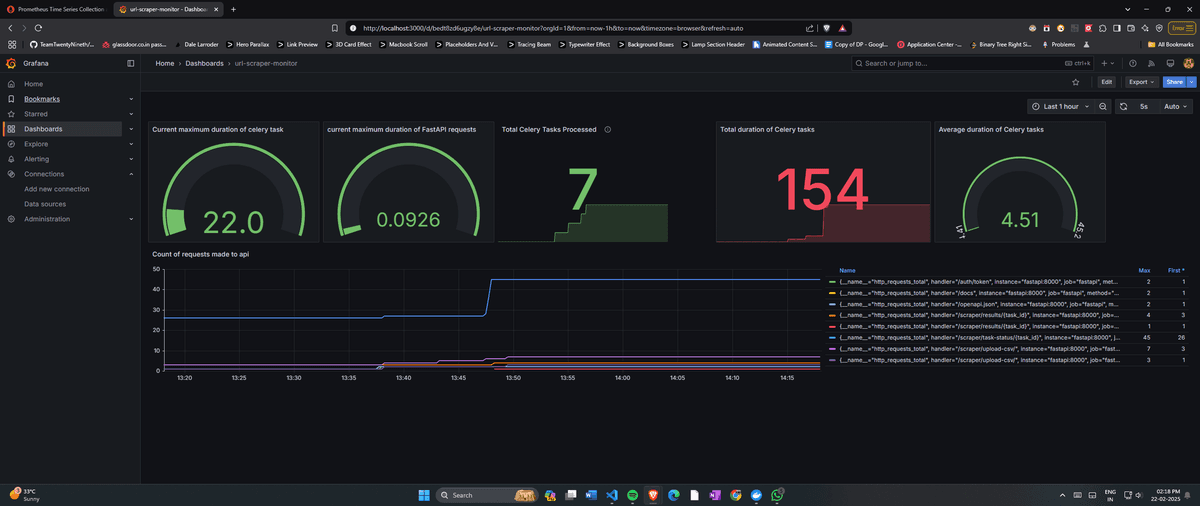
Task: Open the Auto refresh dropdown
Action: tap(1174, 106)
